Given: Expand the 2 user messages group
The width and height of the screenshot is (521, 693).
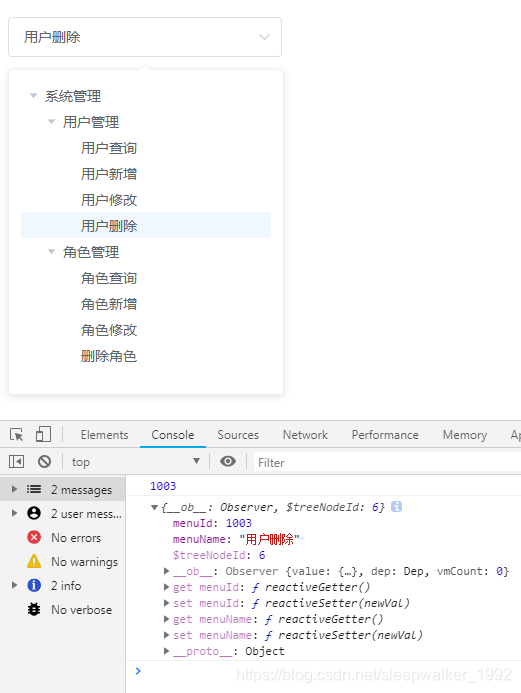Looking at the screenshot, I should pos(14,513).
